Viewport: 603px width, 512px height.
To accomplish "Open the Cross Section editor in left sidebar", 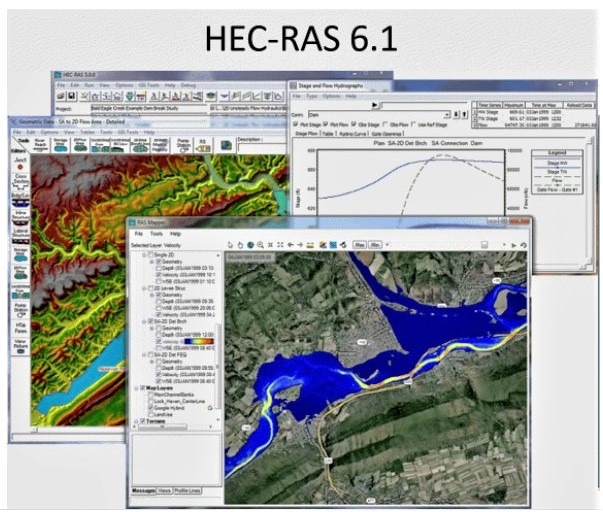I will tap(20, 182).
